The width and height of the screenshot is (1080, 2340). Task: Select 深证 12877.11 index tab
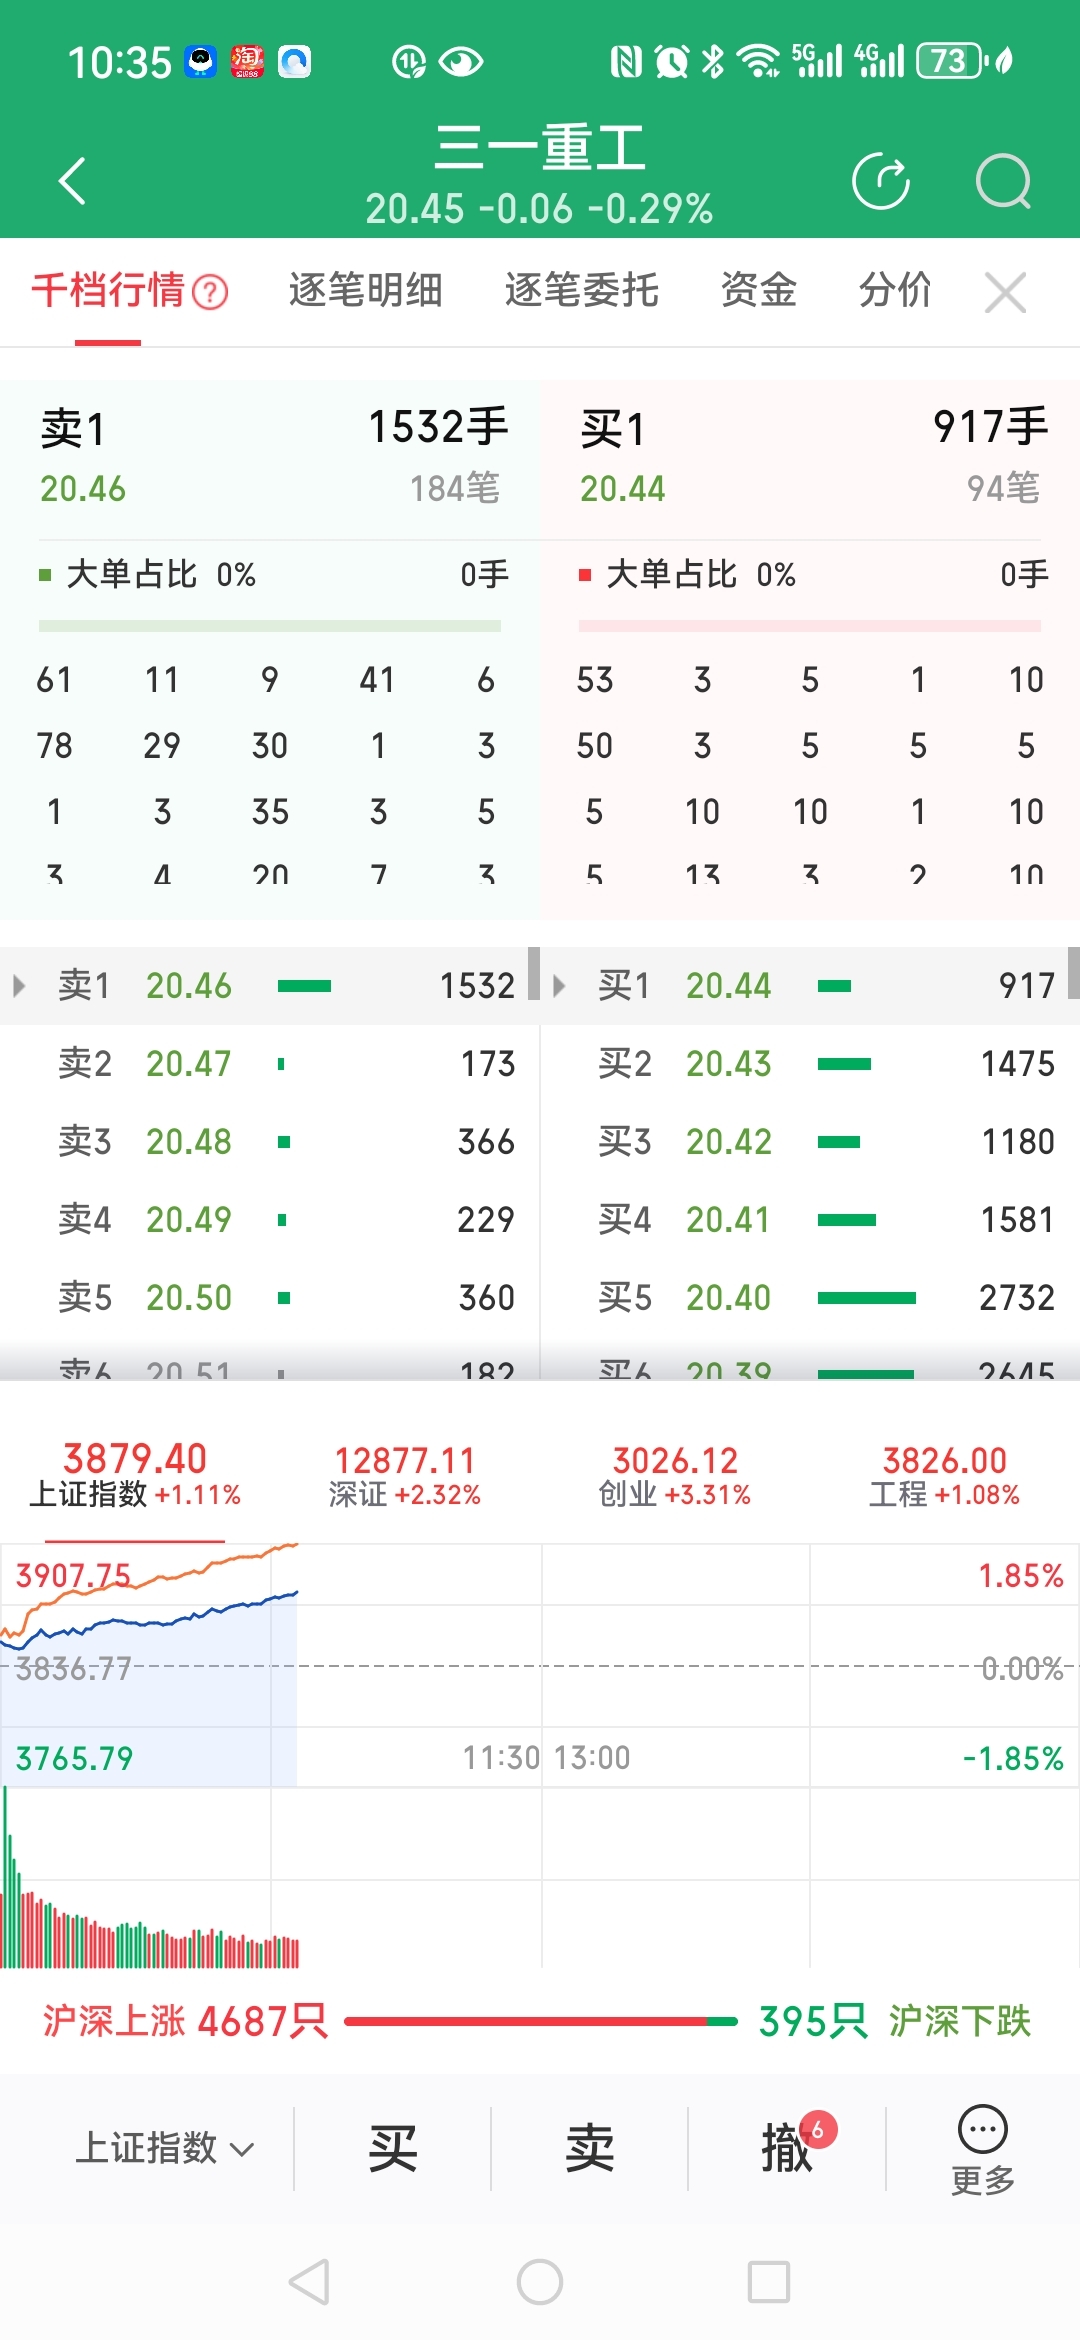pyautogui.click(x=405, y=1475)
